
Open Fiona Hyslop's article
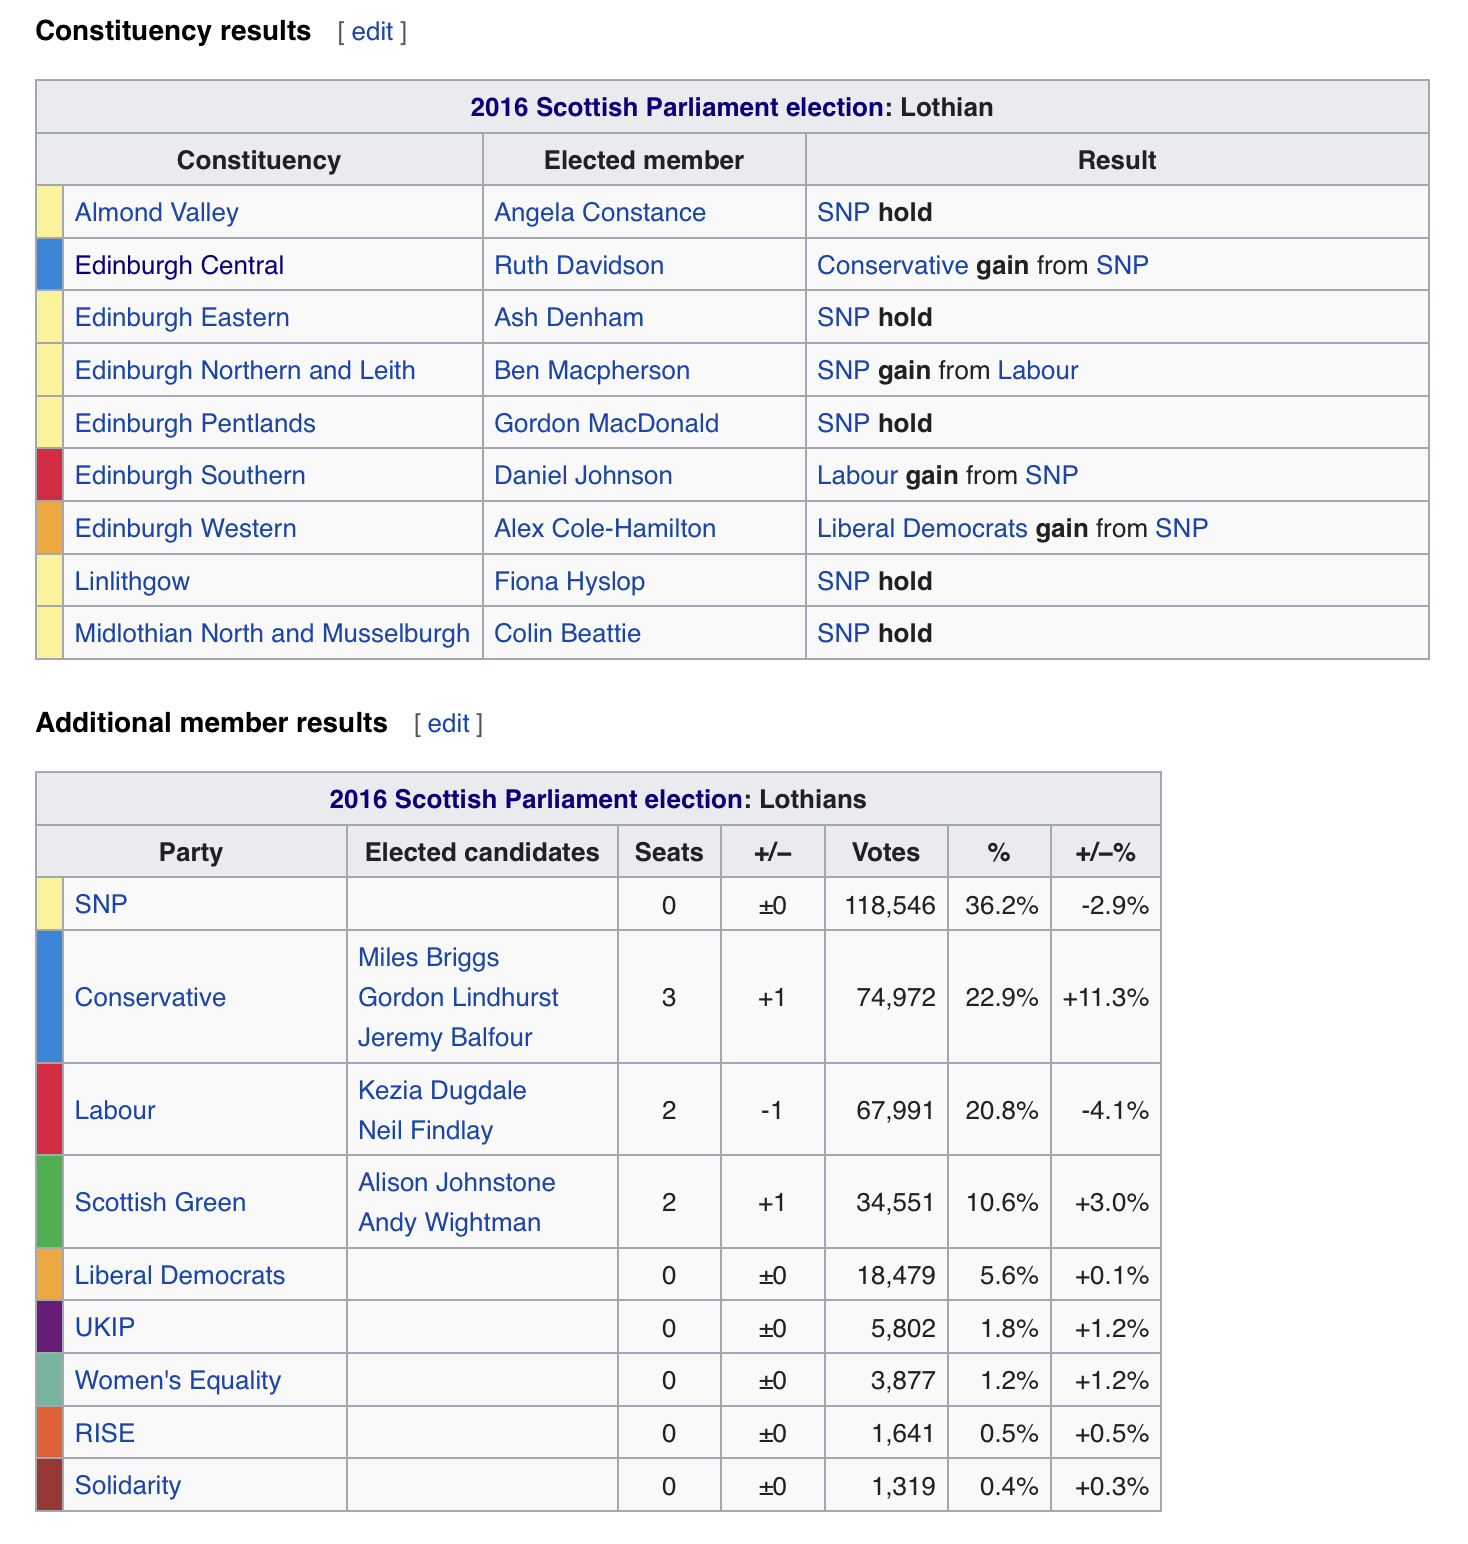(570, 581)
